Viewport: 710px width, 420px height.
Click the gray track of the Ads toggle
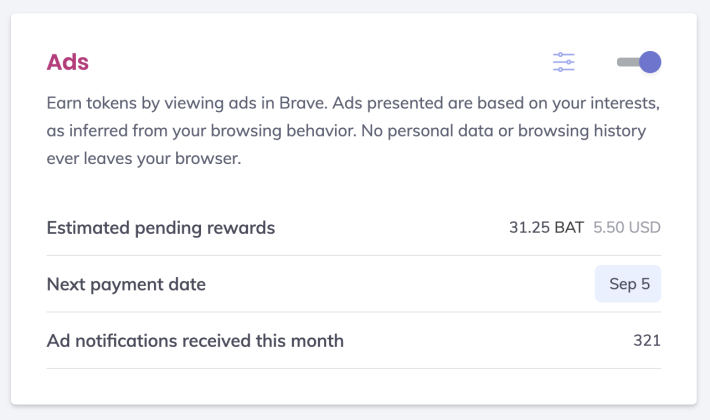coord(628,62)
